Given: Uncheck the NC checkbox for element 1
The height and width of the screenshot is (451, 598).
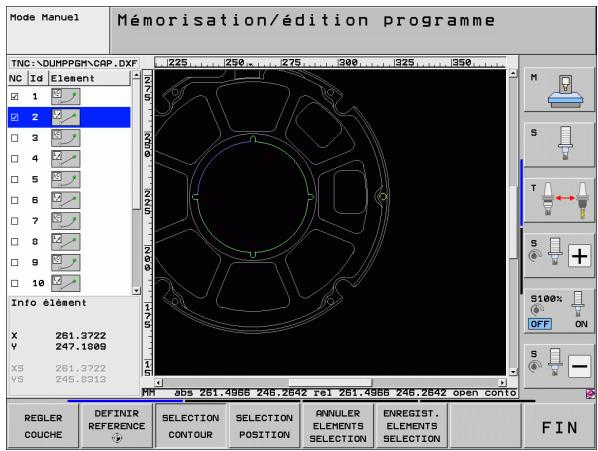Looking at the screenshot, I should pyautogui.click(x=14, y=96).
